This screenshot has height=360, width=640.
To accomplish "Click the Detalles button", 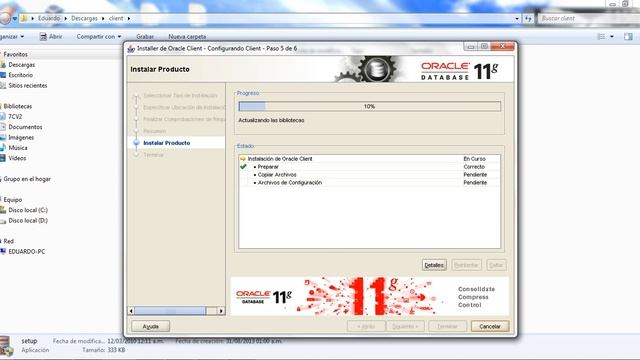I will click(434, 265).
